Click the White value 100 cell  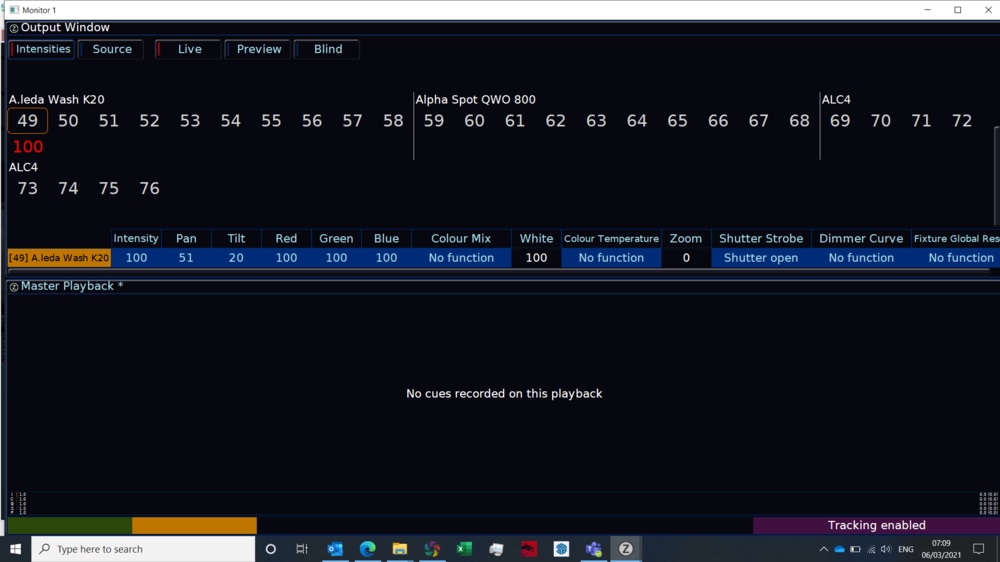536,258
